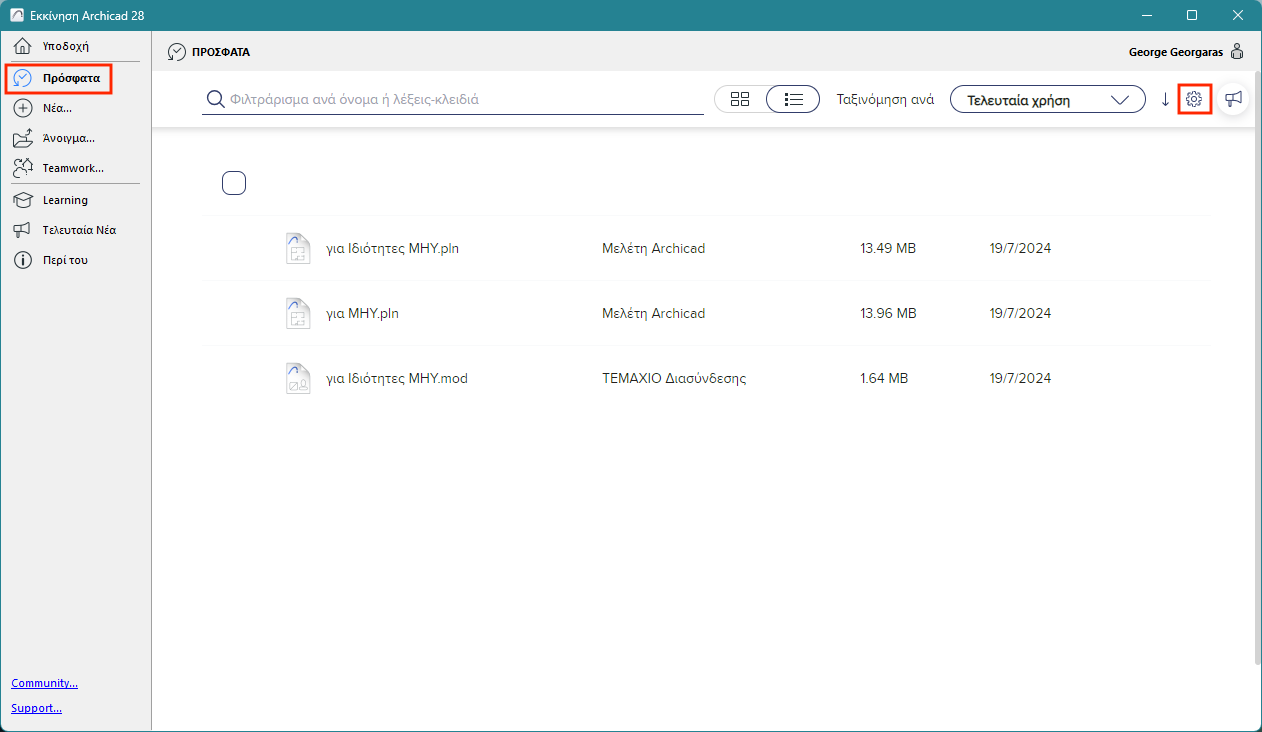Open the Support... link
Screen dimensions: 1262x732
tap(36, 708)
